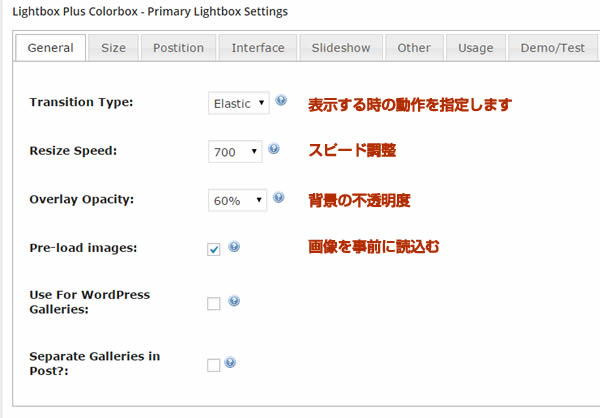
Task: Click the Overlay Opacity: label
Action: coord(82,199)
